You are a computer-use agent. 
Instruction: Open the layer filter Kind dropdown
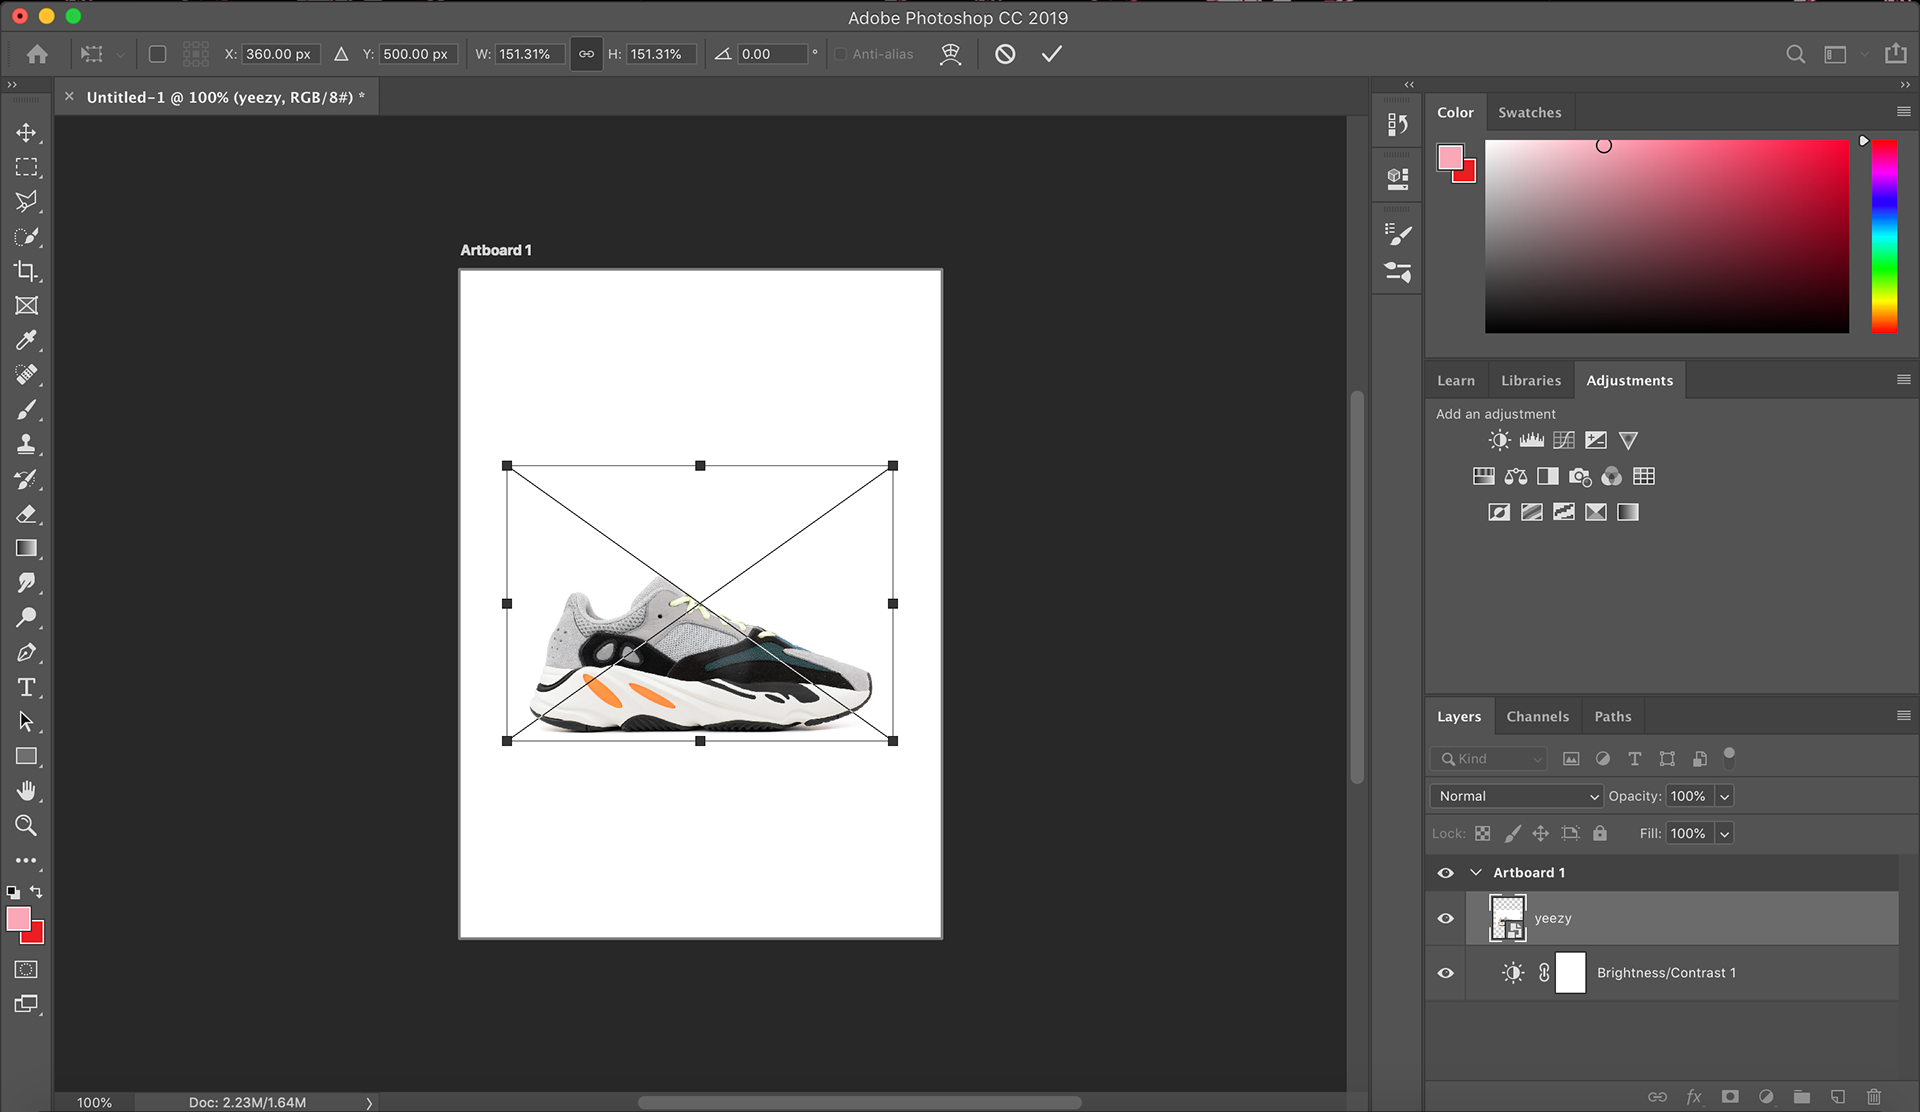coord(1489,759)
